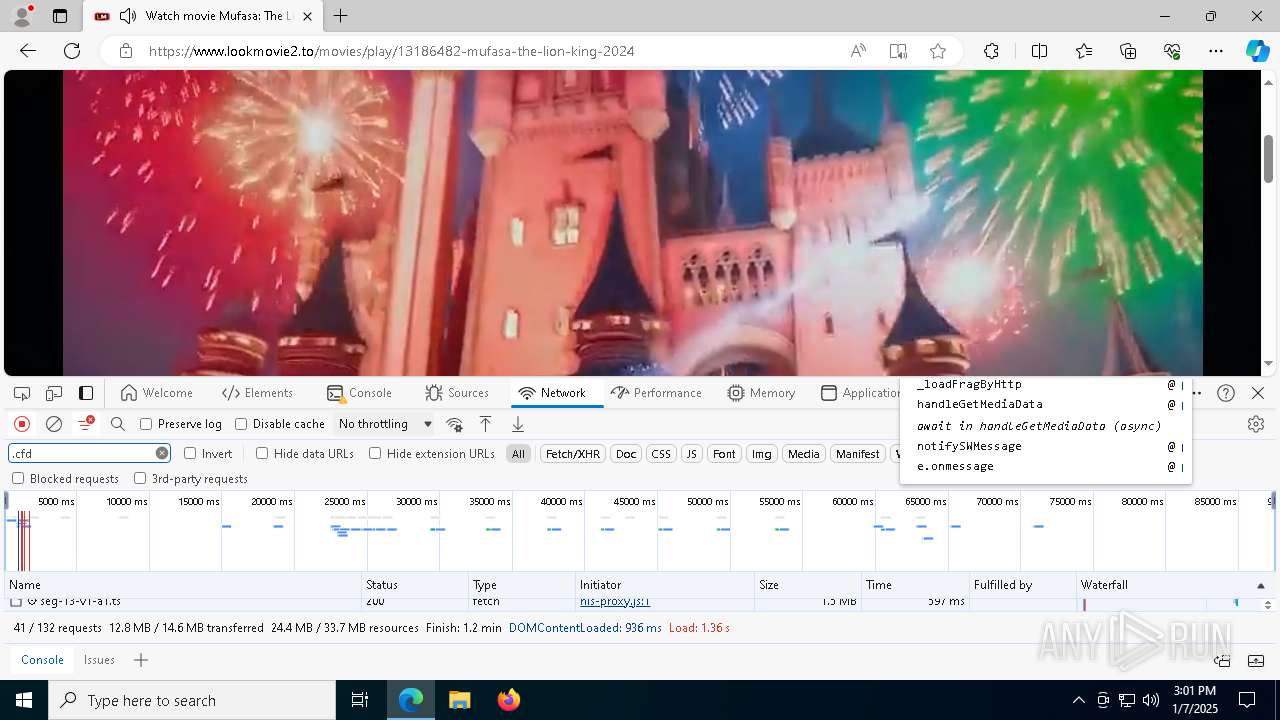This screenshot has width=1280, height=720.
Task: Open hls-proxy.js initiator link
Action: (615, 602)
